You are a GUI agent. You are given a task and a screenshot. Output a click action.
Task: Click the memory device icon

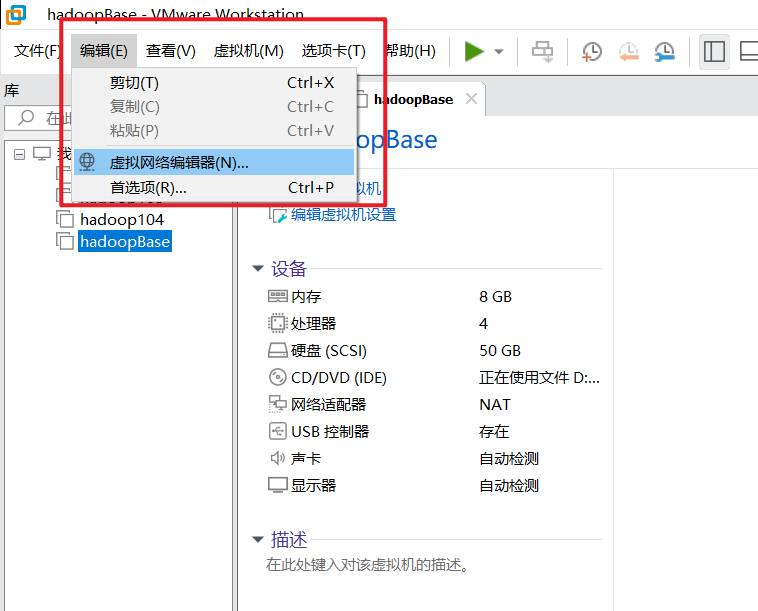click(277, 296)
